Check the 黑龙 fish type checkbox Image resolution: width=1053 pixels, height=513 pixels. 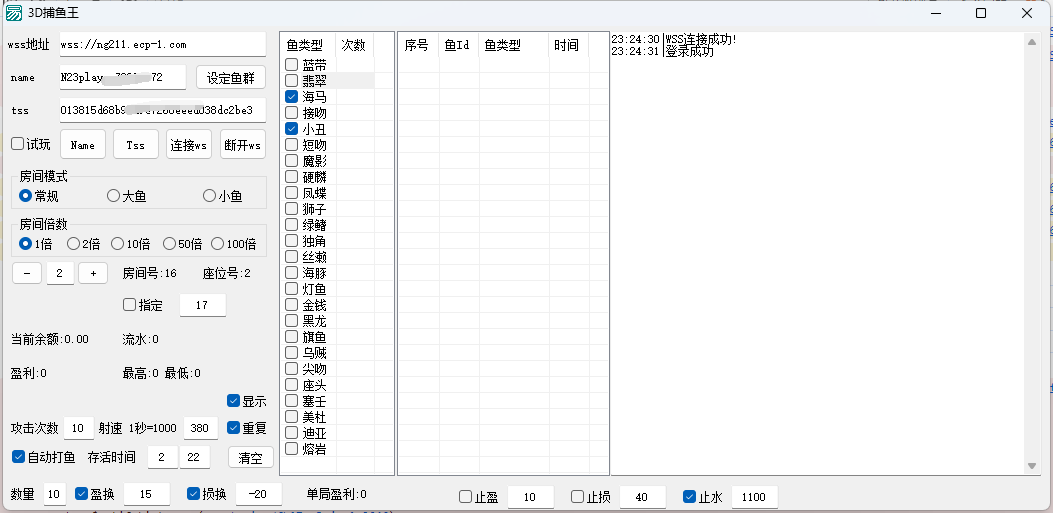point(291,321)
